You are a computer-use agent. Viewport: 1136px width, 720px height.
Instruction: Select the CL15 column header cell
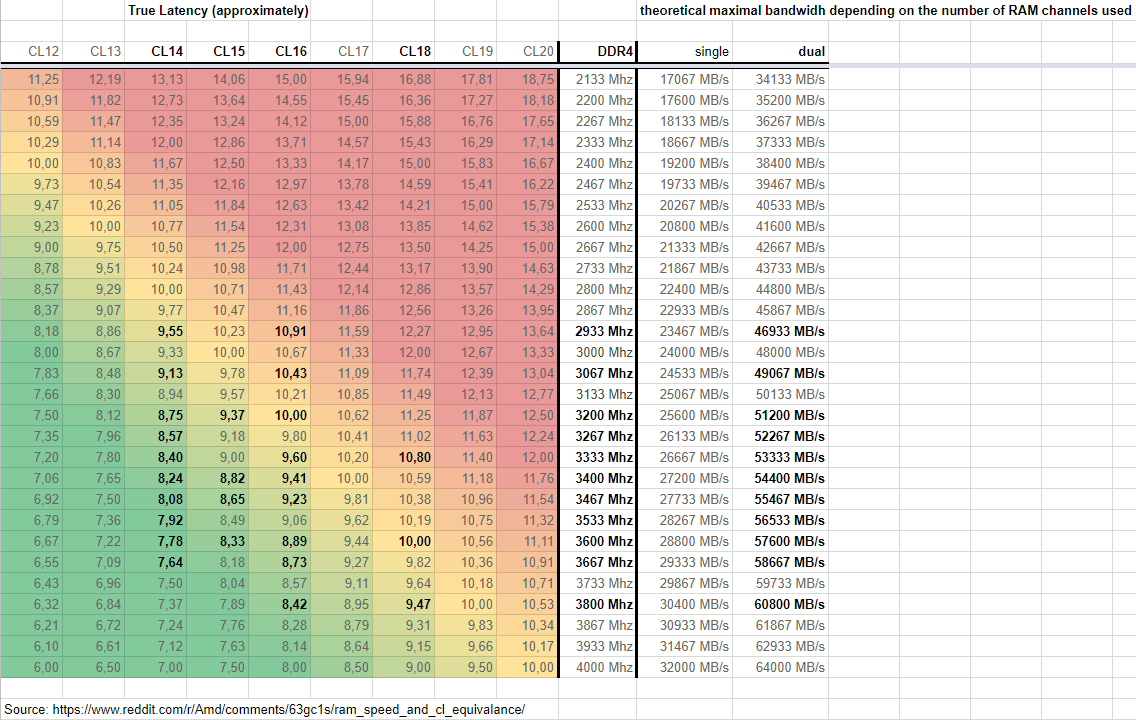tap(217, 51)
